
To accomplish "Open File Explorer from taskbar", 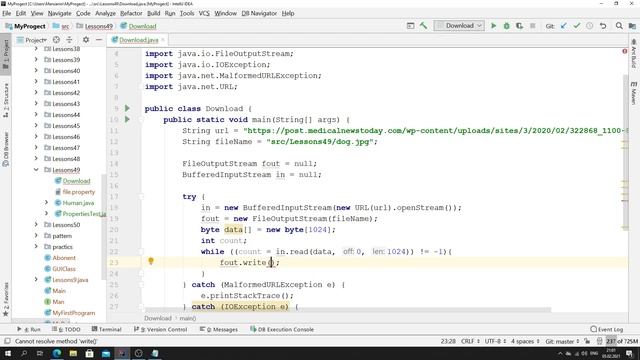I will (73, 353).
